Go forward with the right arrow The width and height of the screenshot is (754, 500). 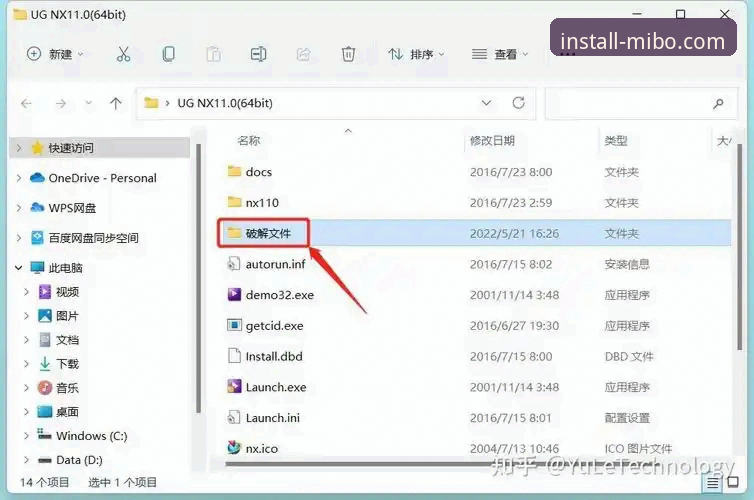tap(61, 103)
